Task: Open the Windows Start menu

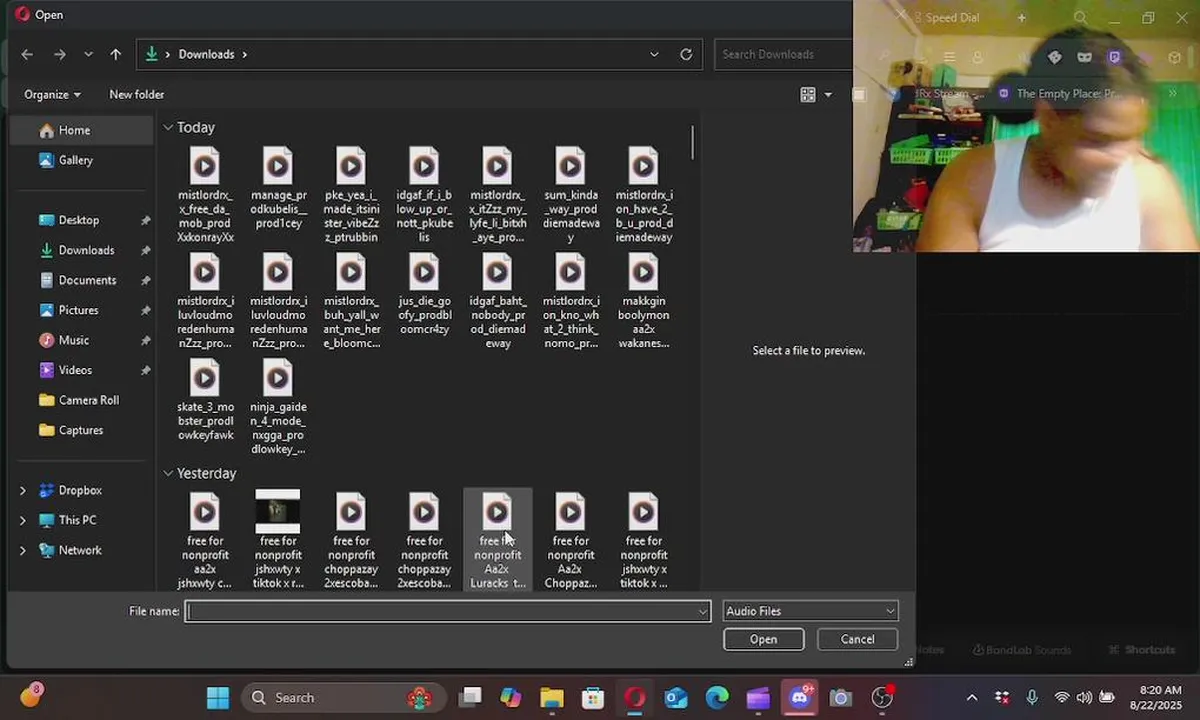Action: coord(218,698)
